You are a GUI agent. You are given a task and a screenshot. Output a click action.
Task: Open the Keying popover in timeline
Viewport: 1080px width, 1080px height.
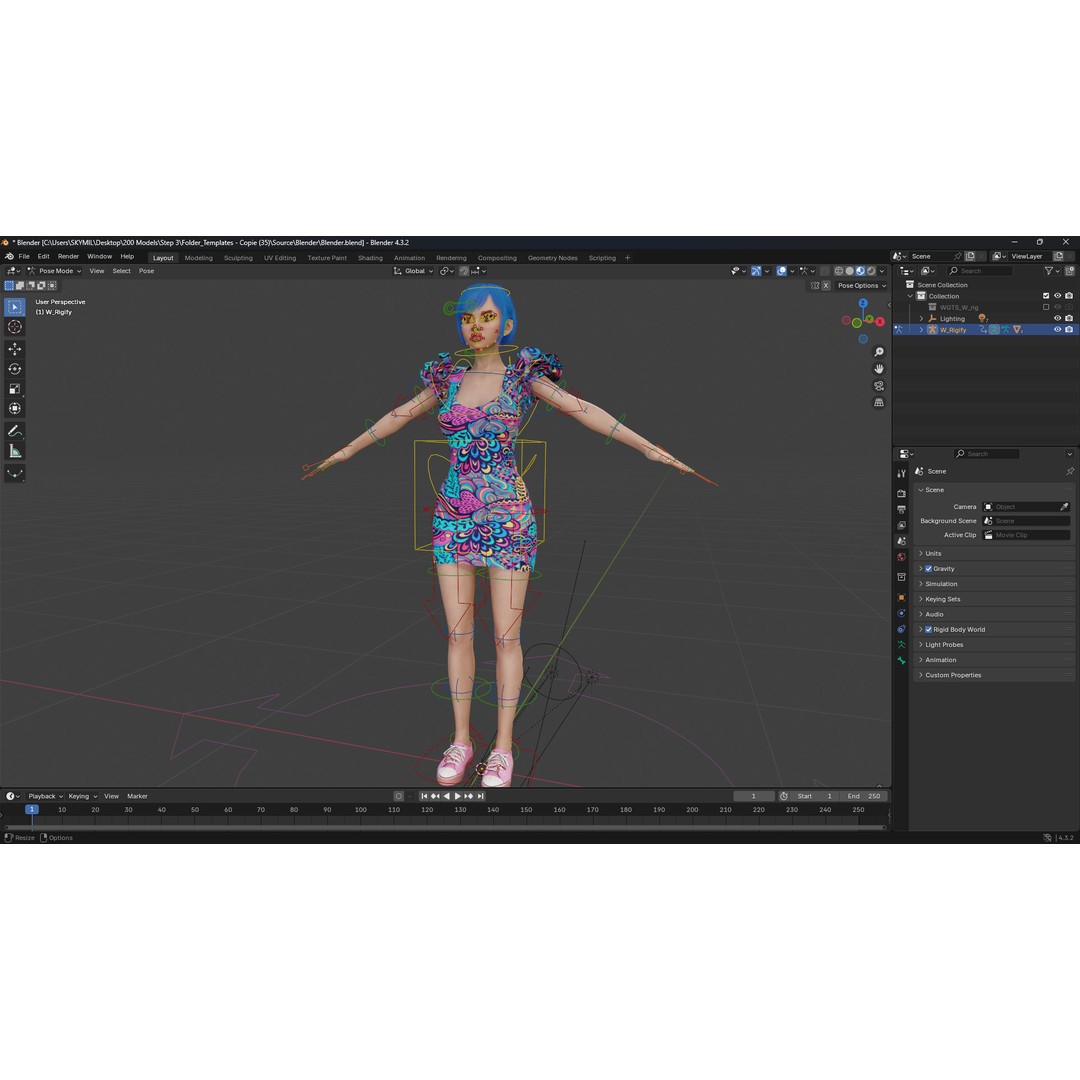[x=83, y=796]
